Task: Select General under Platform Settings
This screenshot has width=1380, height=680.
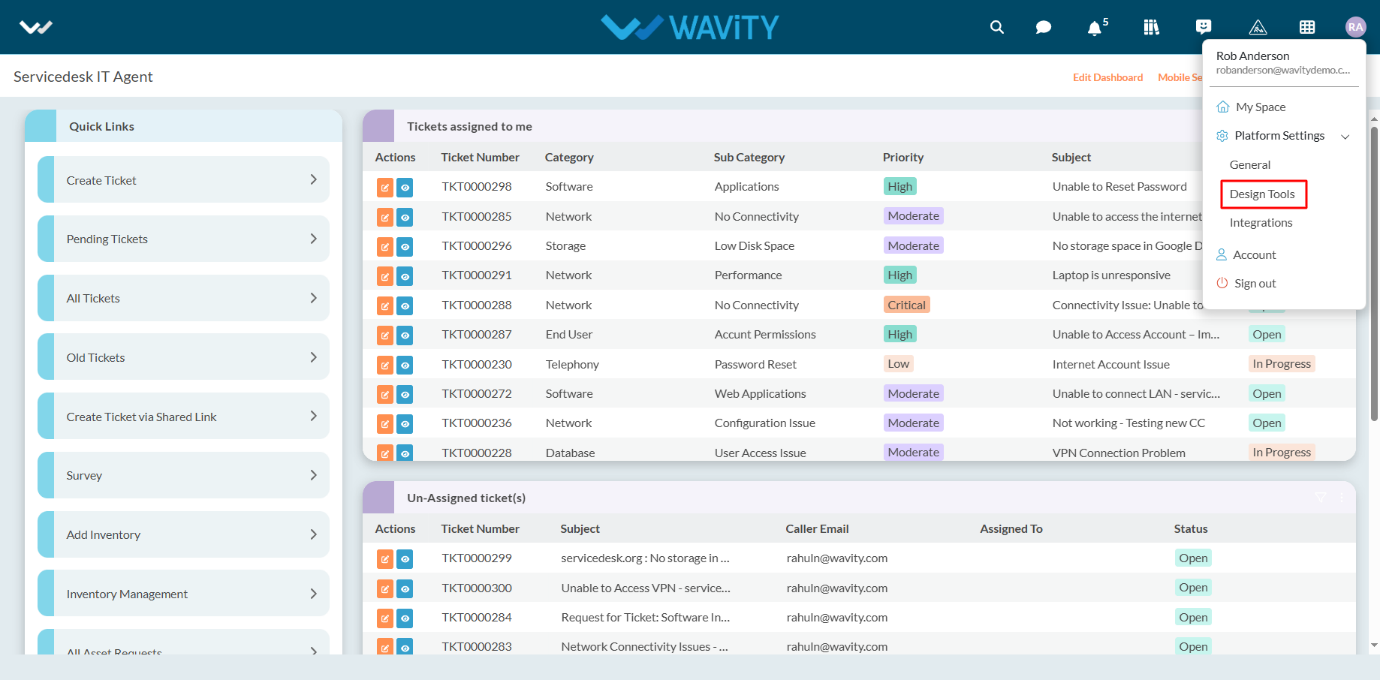Action: click(x=1250, y=165)
